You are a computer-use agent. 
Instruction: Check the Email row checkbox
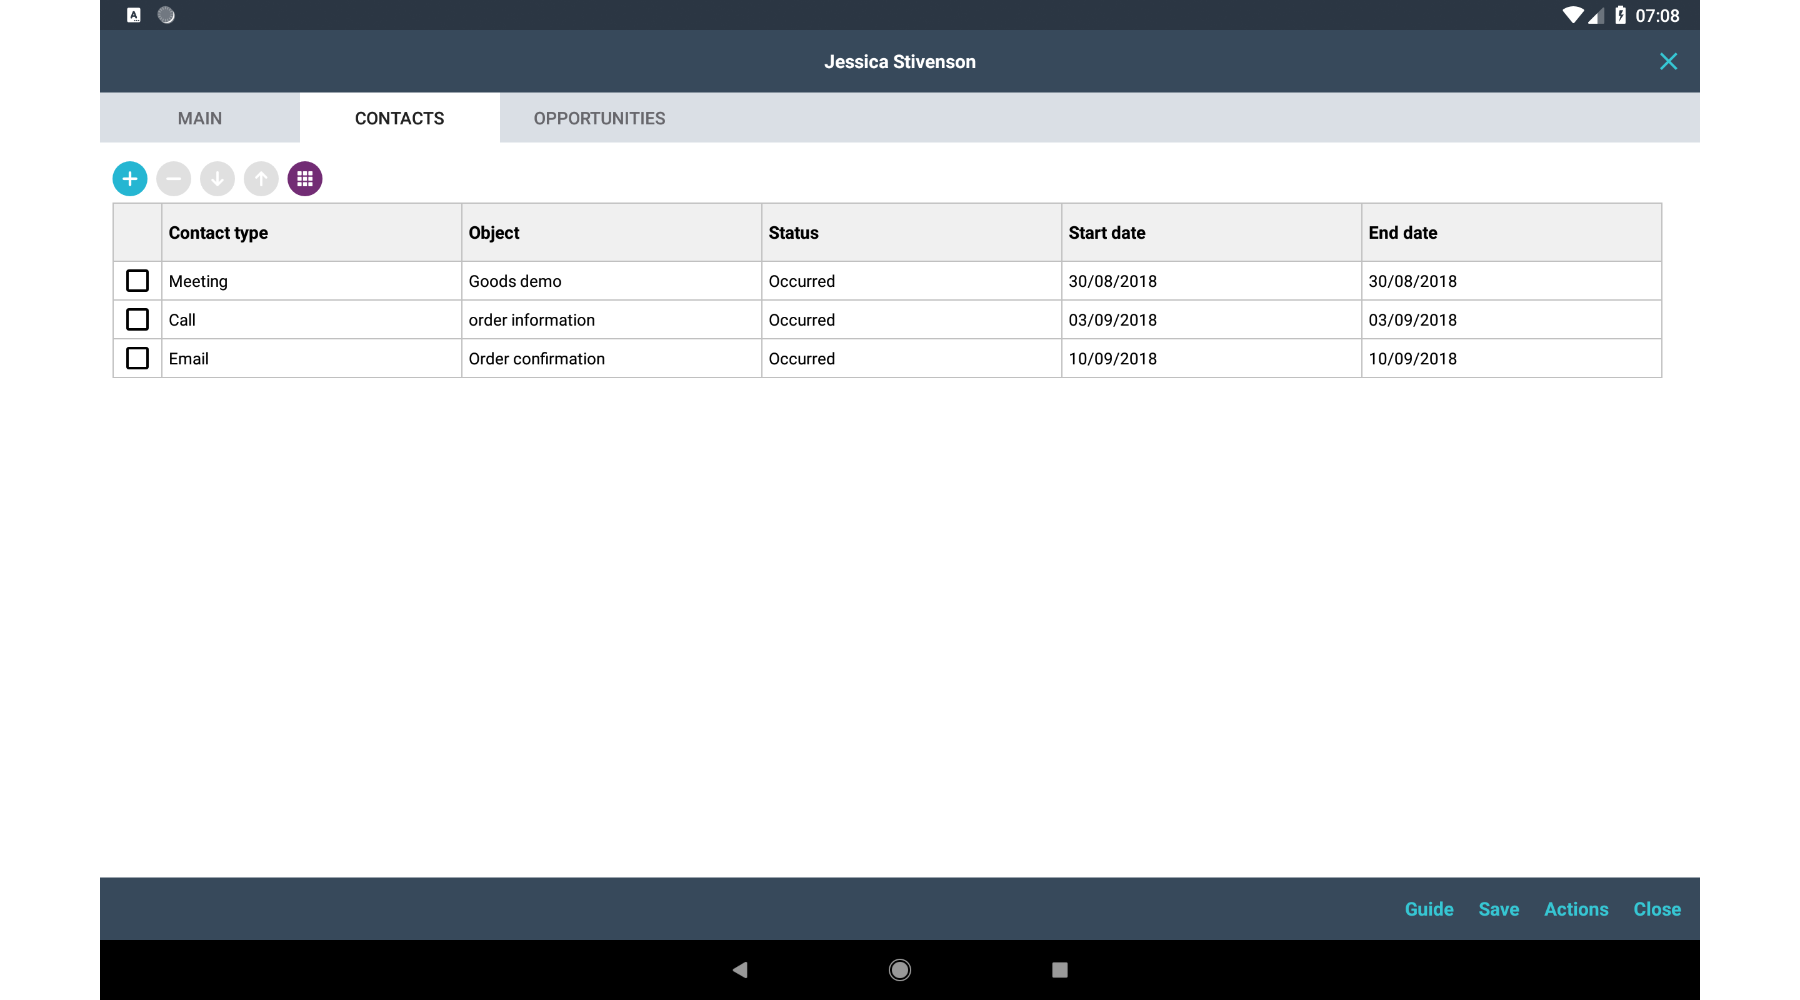tap(138, 358)
